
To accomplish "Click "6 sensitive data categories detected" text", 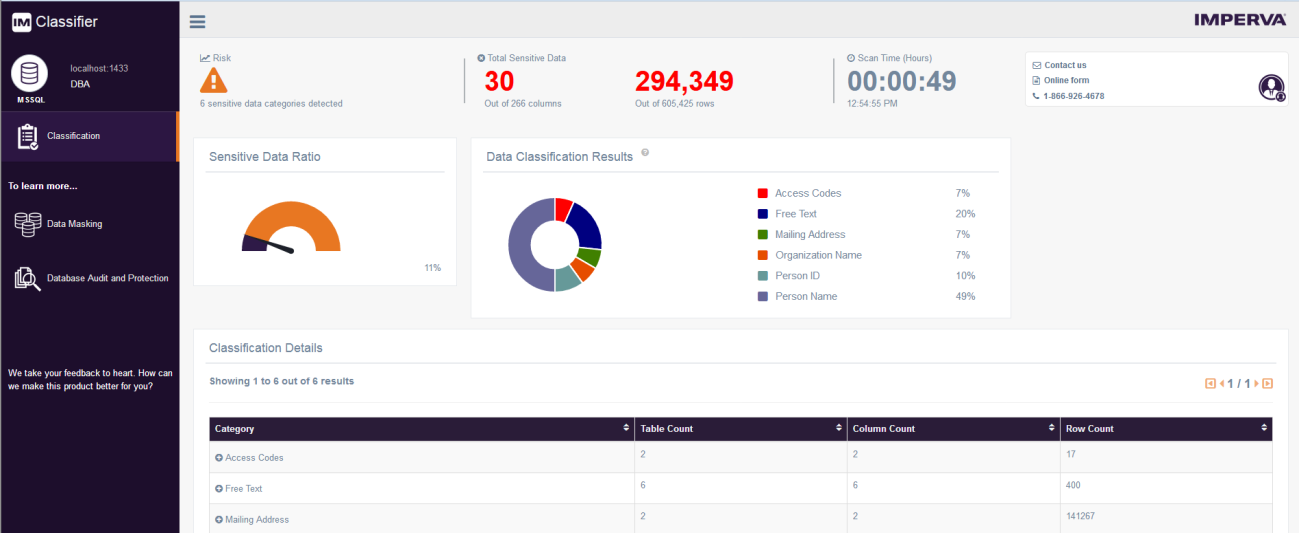I will (271, 103).
